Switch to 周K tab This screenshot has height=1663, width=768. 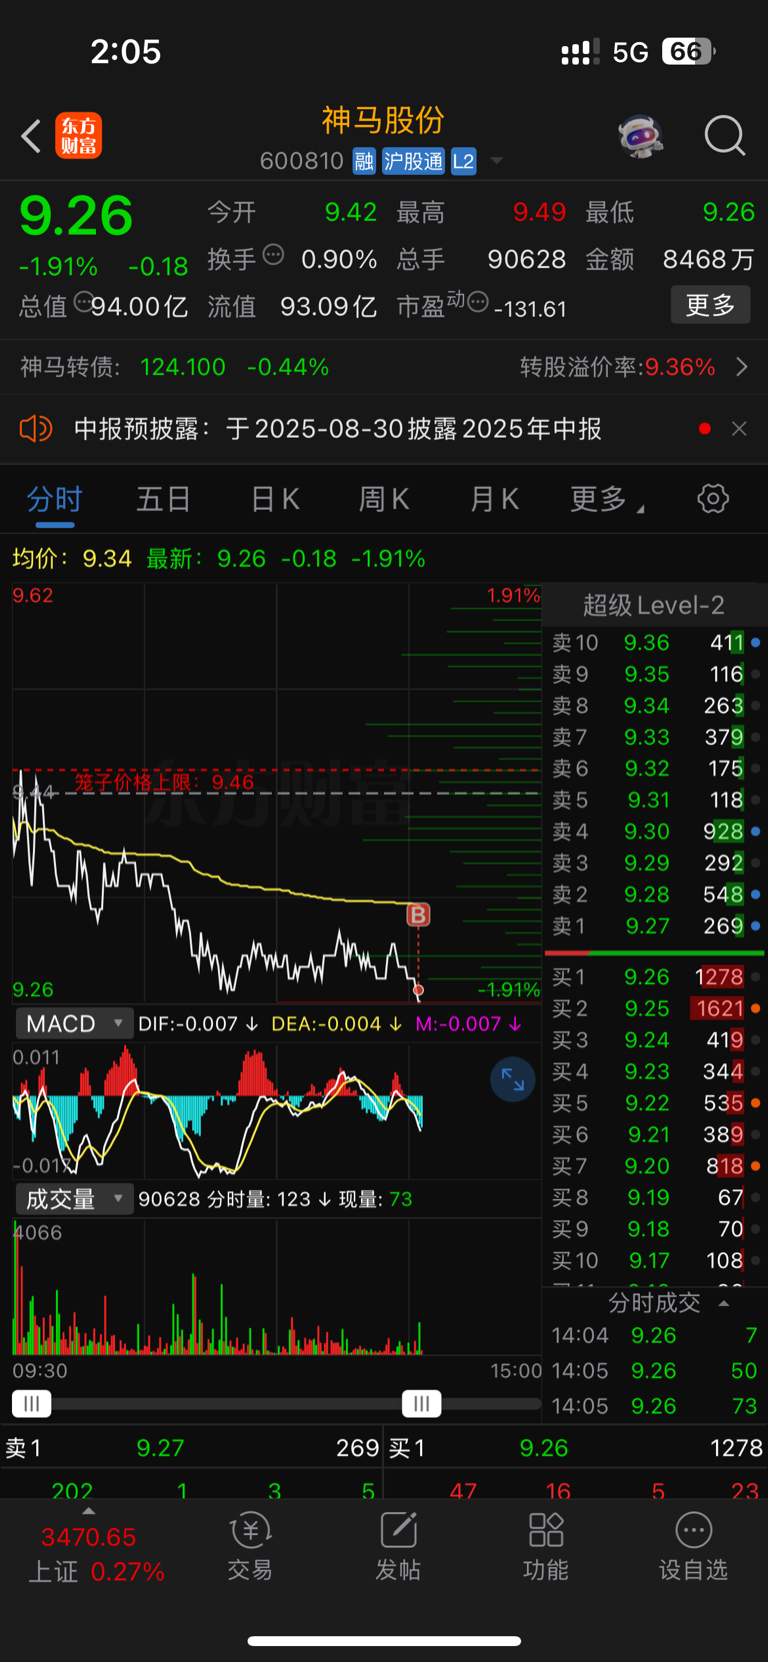click(x=384, y=499)
